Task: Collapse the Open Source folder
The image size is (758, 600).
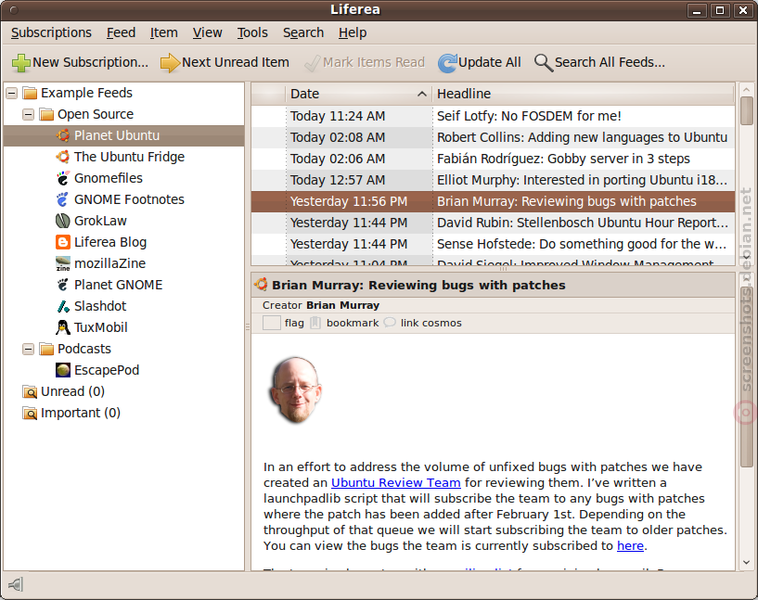Action: (x=29, y=114)
